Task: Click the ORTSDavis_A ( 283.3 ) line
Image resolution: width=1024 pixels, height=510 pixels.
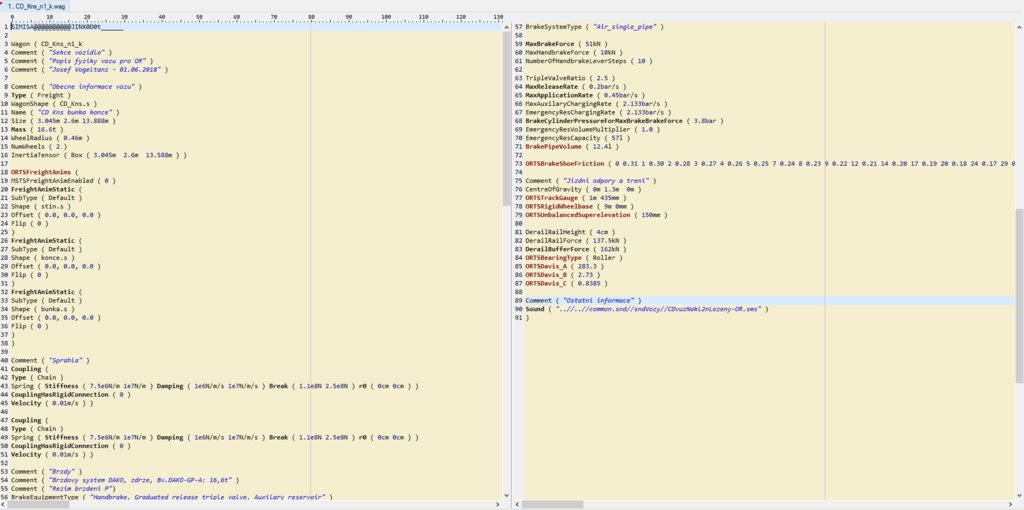Action: point(566,267)
